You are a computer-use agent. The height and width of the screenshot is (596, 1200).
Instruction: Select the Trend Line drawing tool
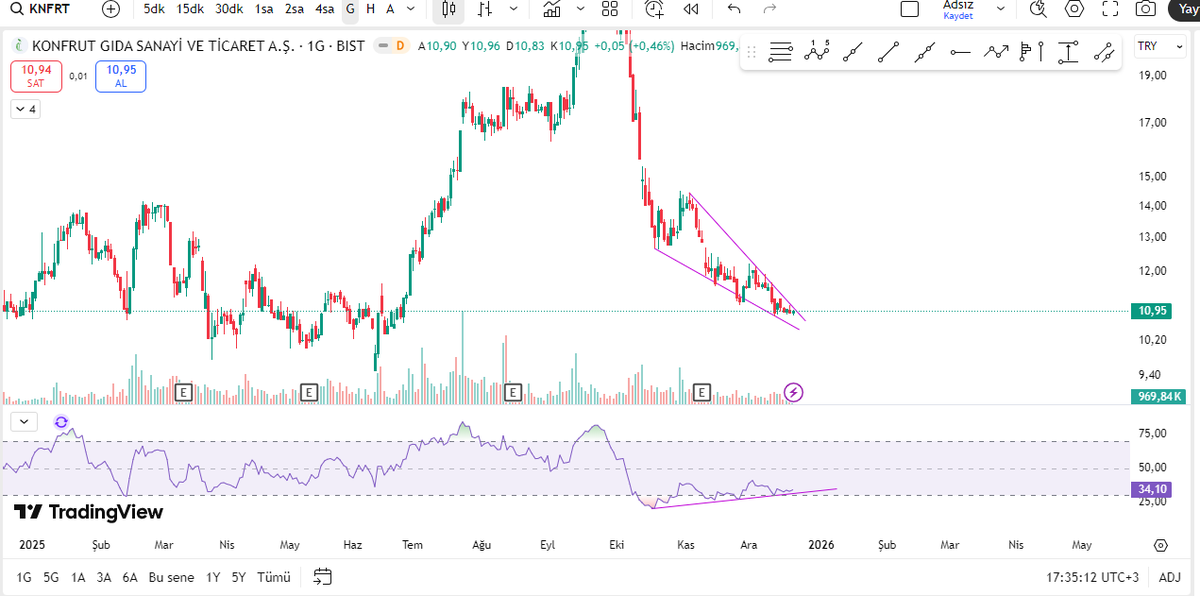(x=888, y=52)
